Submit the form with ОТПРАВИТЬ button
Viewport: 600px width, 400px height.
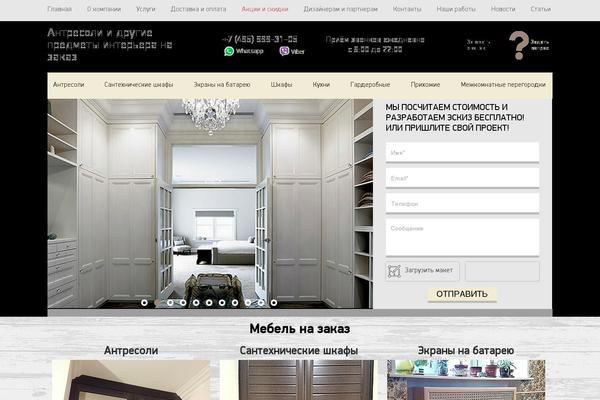coord(462,294)
